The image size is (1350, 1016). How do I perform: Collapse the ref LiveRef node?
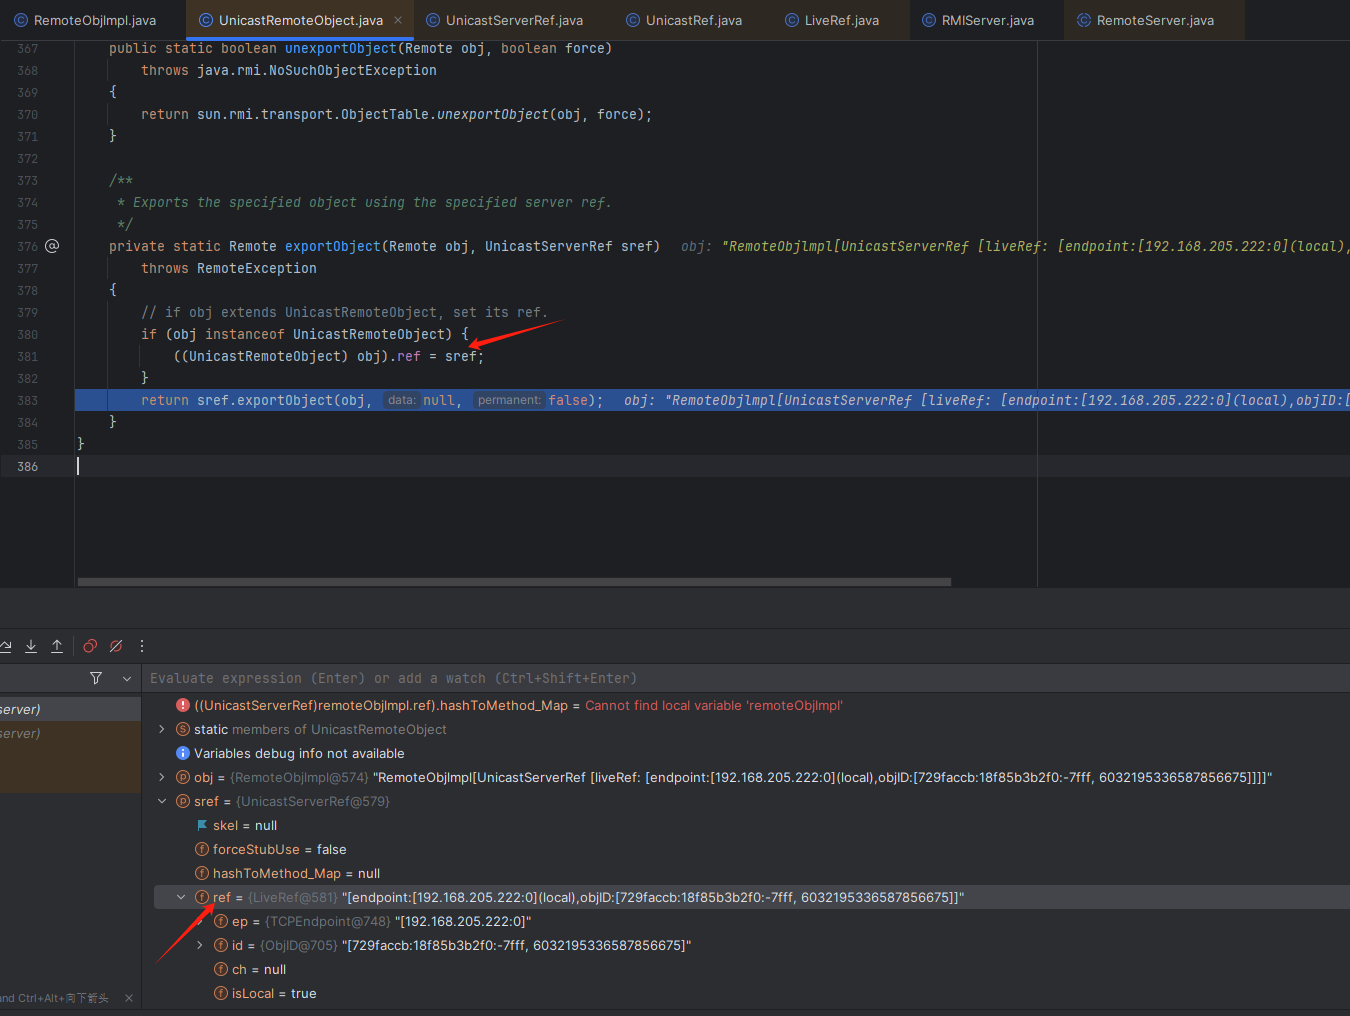pos(181,897)
